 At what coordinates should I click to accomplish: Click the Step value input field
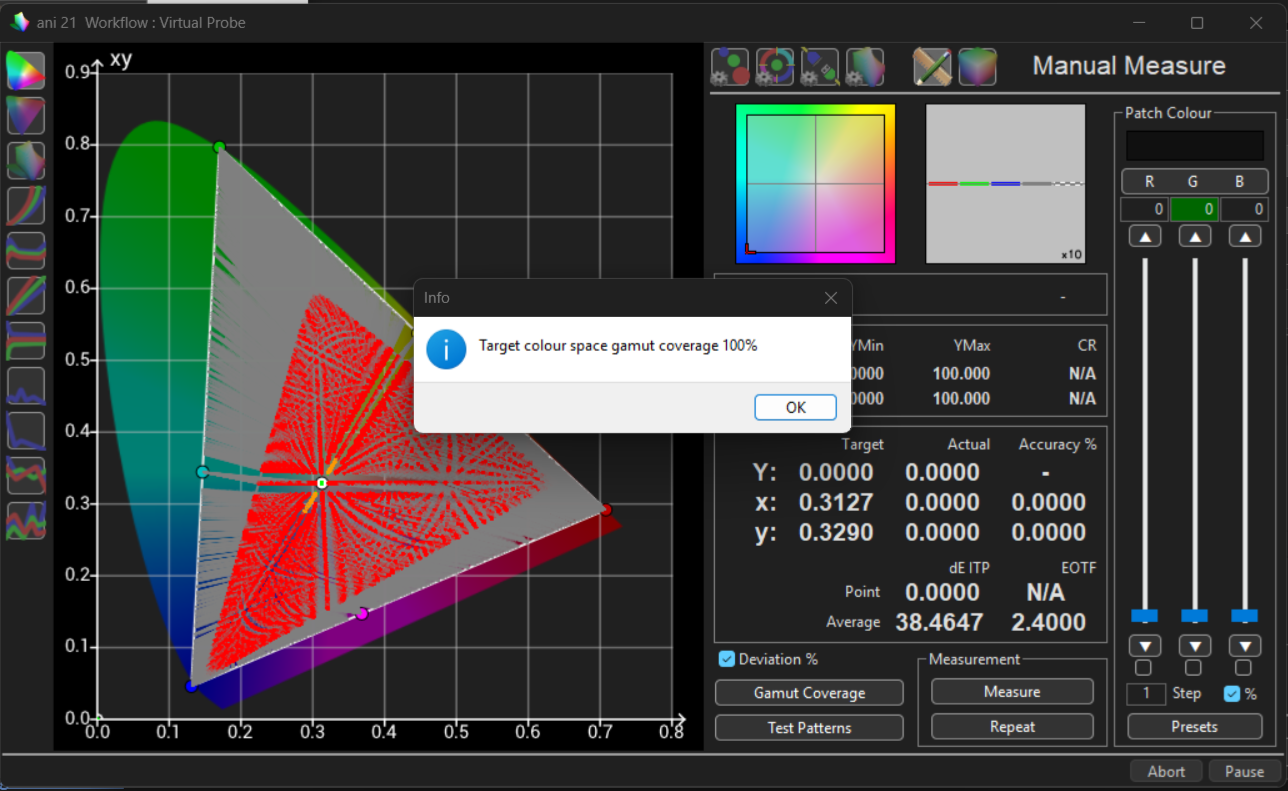1145,693
